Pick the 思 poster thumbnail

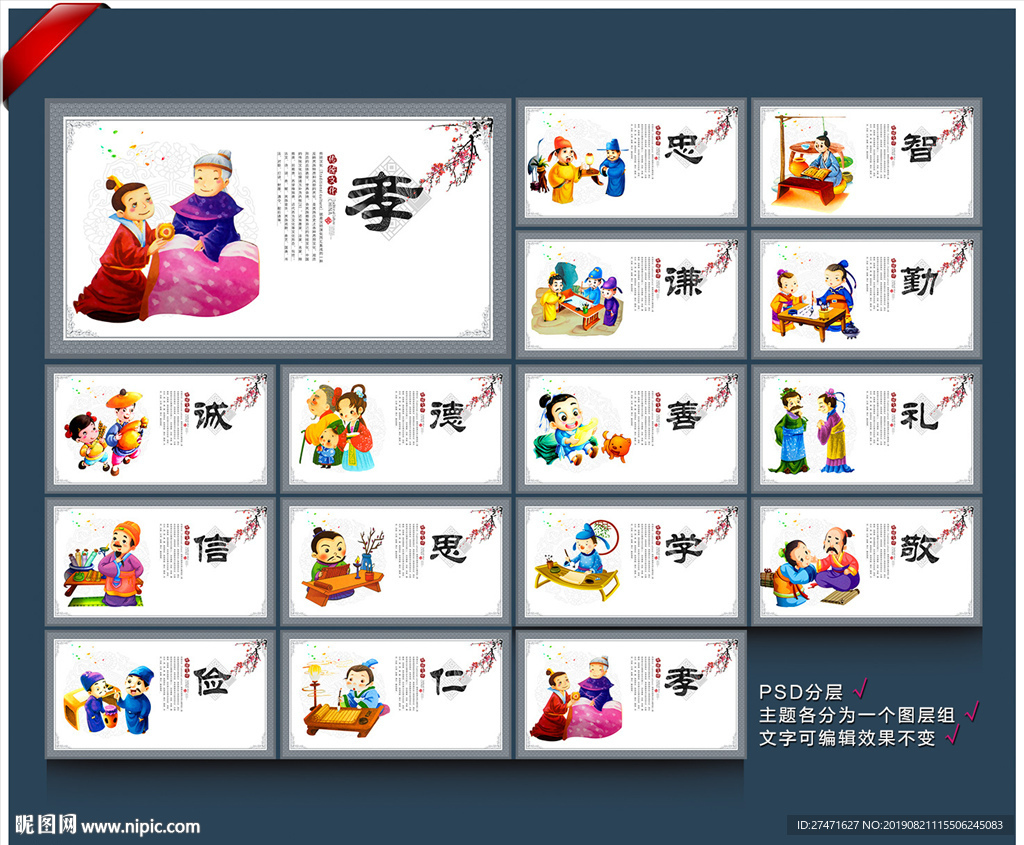[x=396, y=562]
